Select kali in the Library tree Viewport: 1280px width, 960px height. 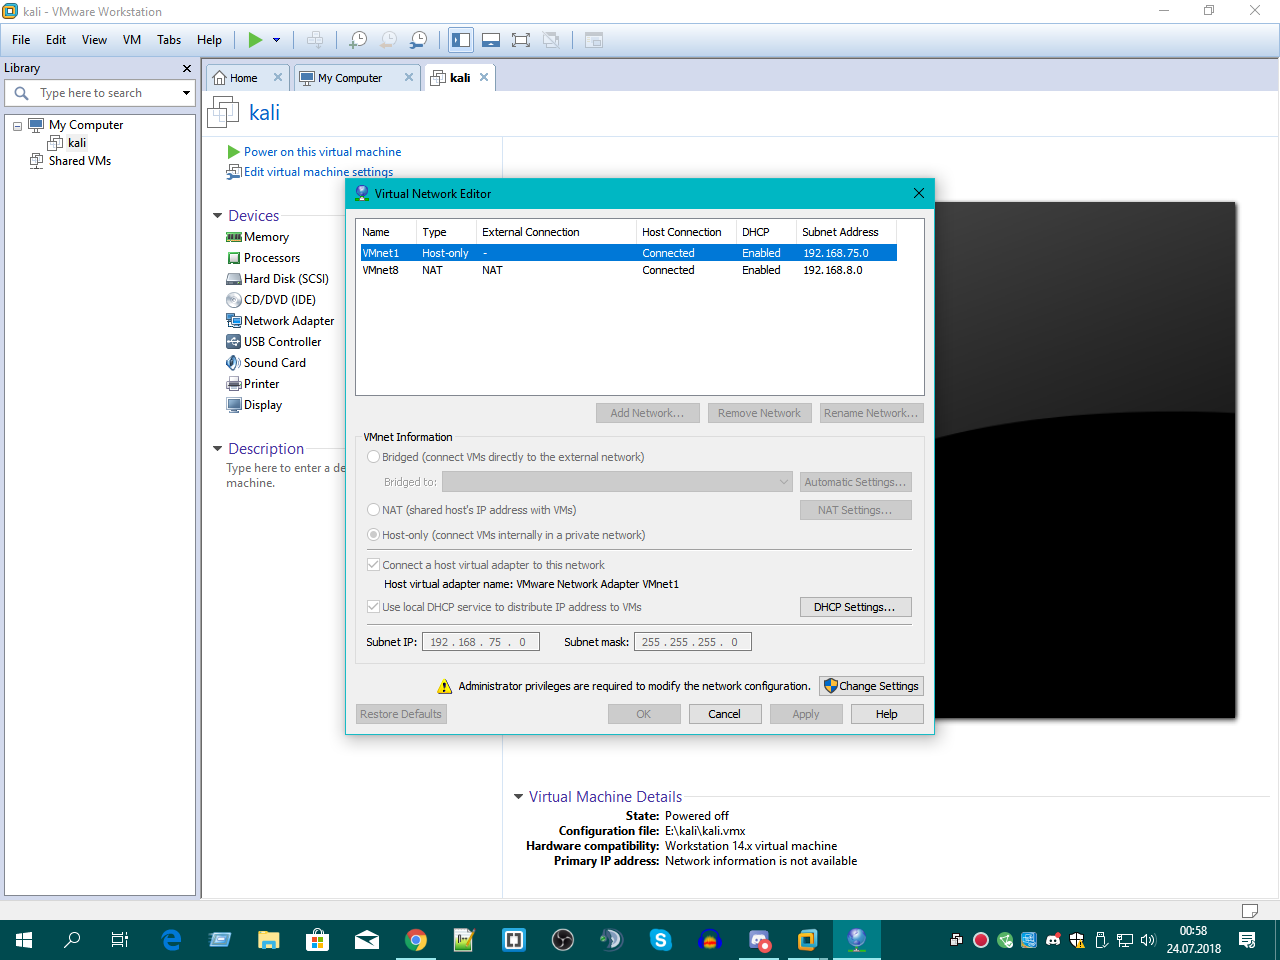(x=77, y=143)
